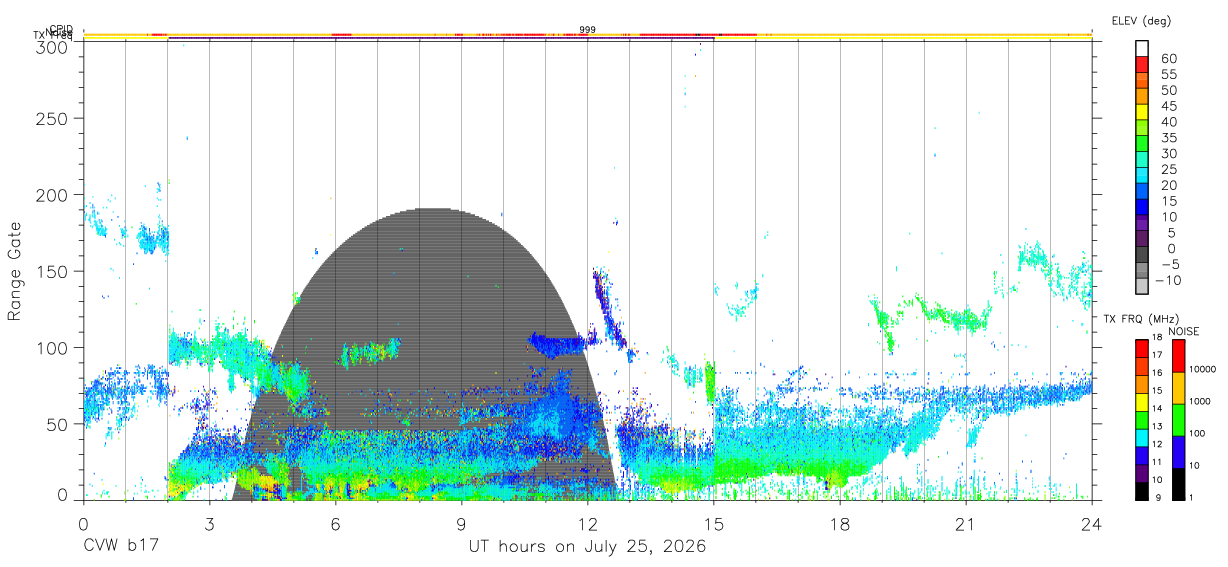Viewport: 1228px width, 567px height.
Task: Click y-axis tick label '250'
Action: tap(52, 119)
